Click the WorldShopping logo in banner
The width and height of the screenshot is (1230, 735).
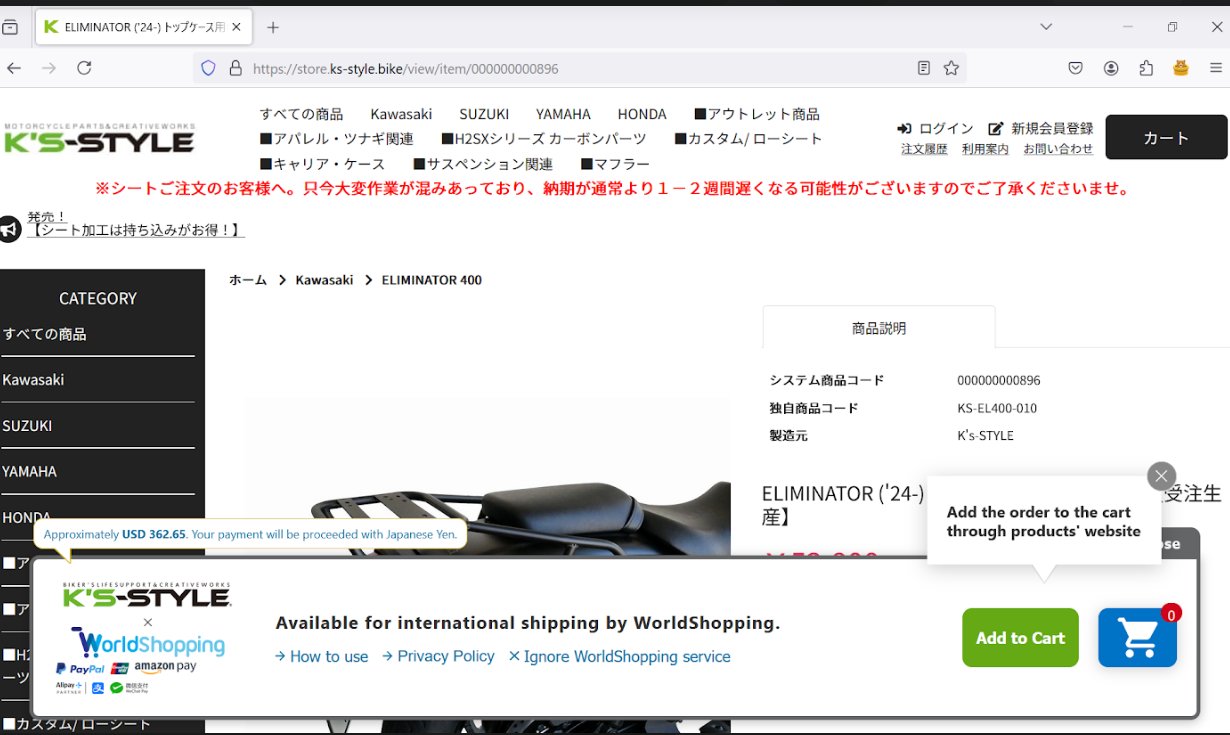click(148, 643)
